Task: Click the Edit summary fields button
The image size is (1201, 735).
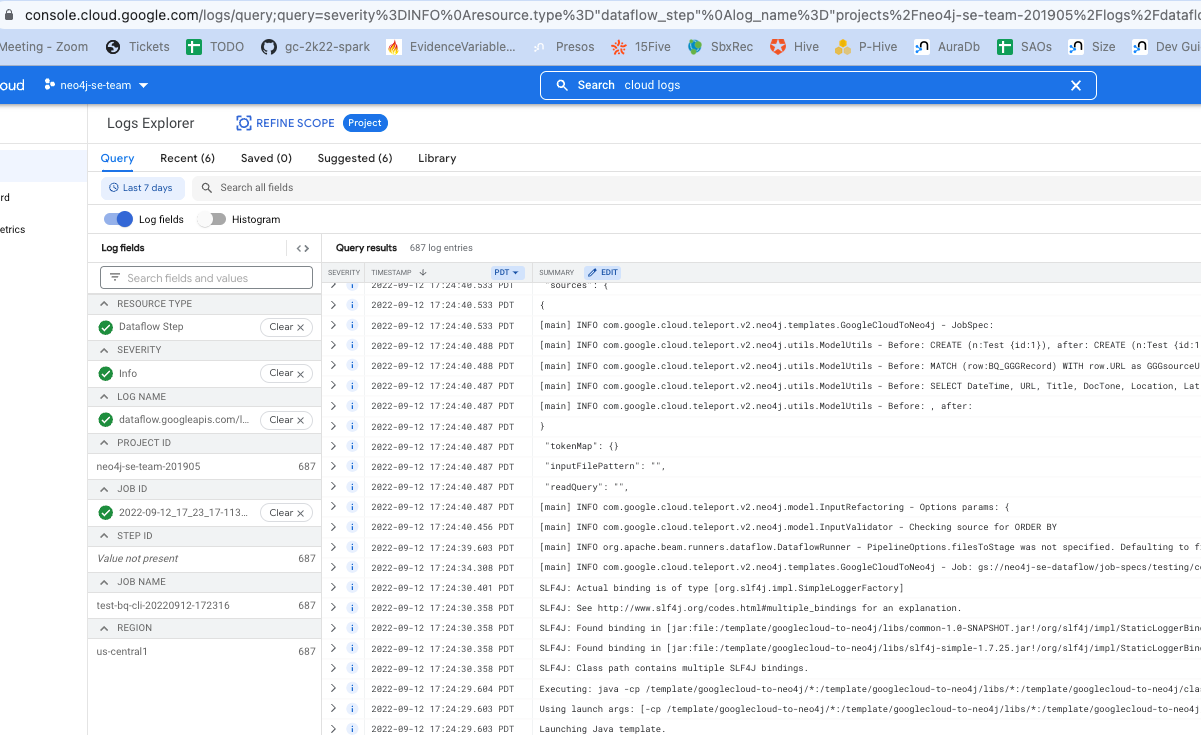Action: pos(602,272)
